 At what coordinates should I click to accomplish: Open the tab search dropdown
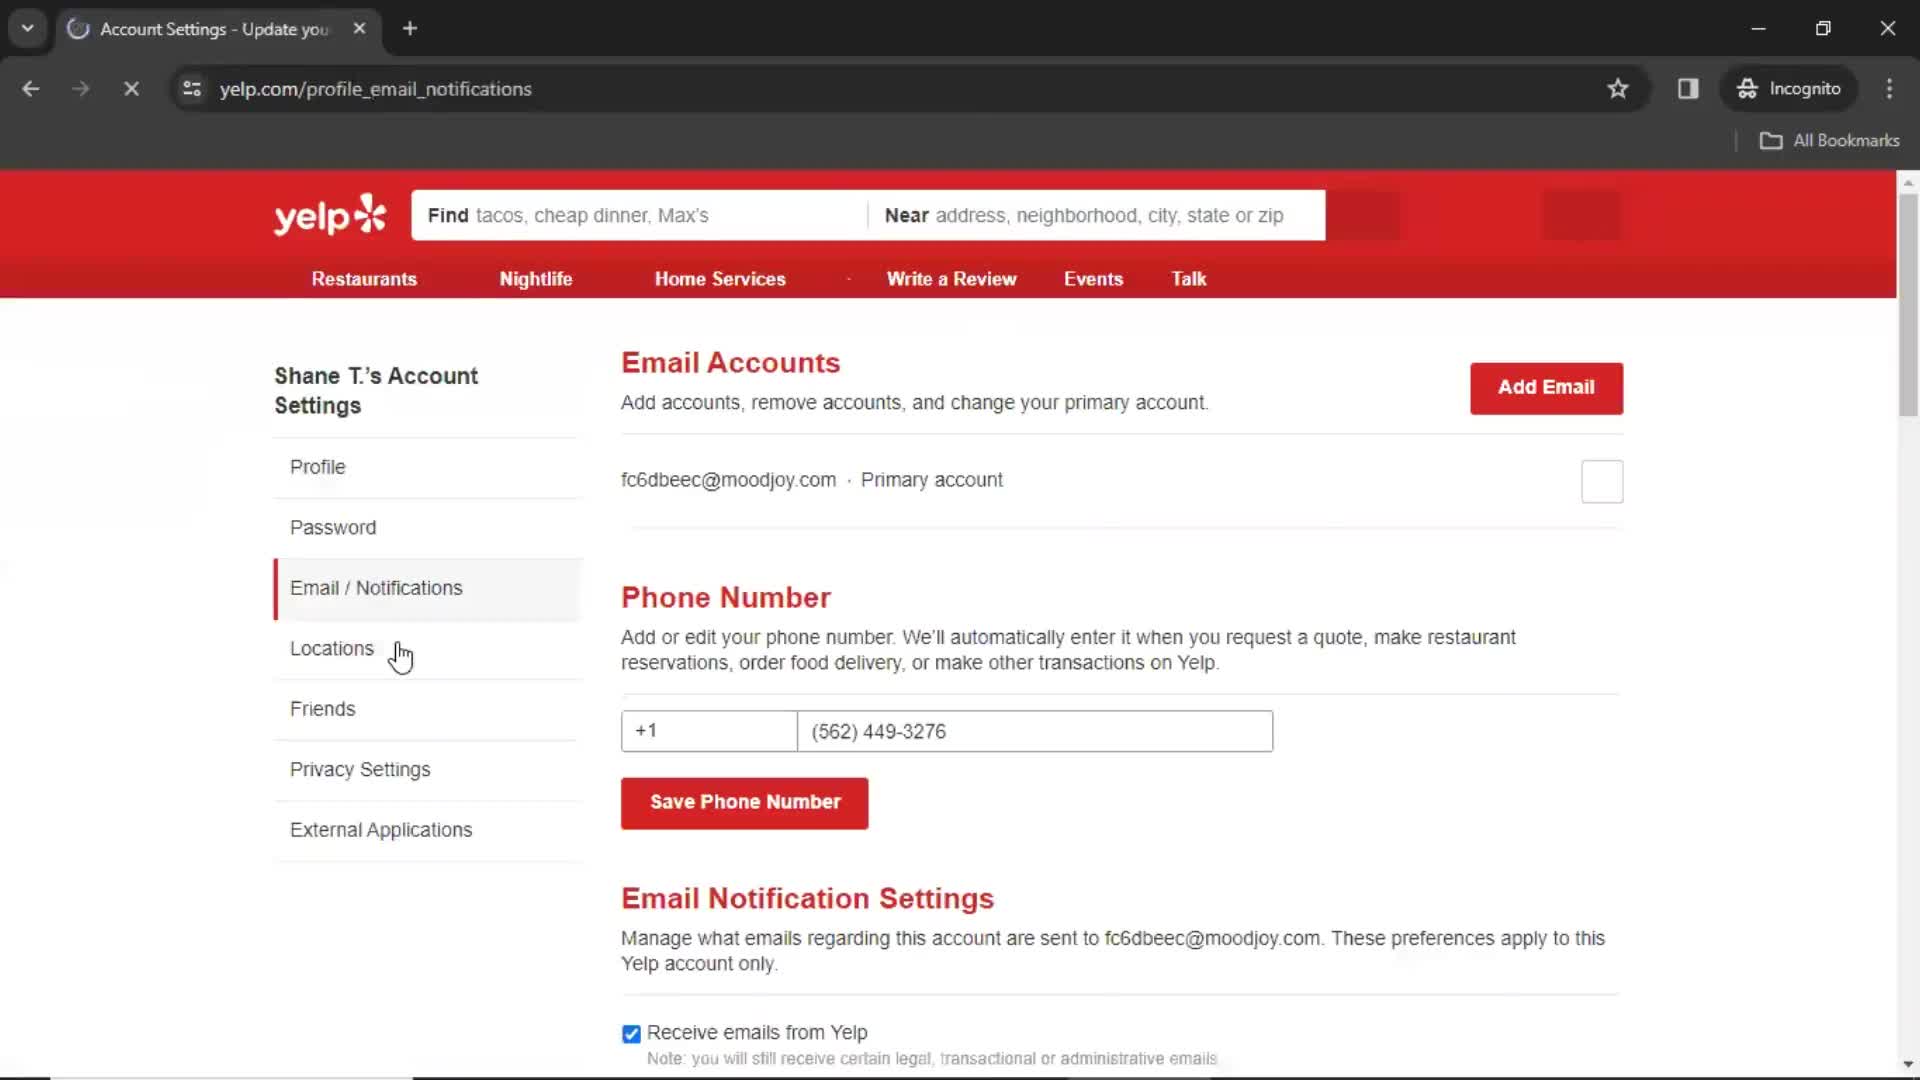point(28,29)
